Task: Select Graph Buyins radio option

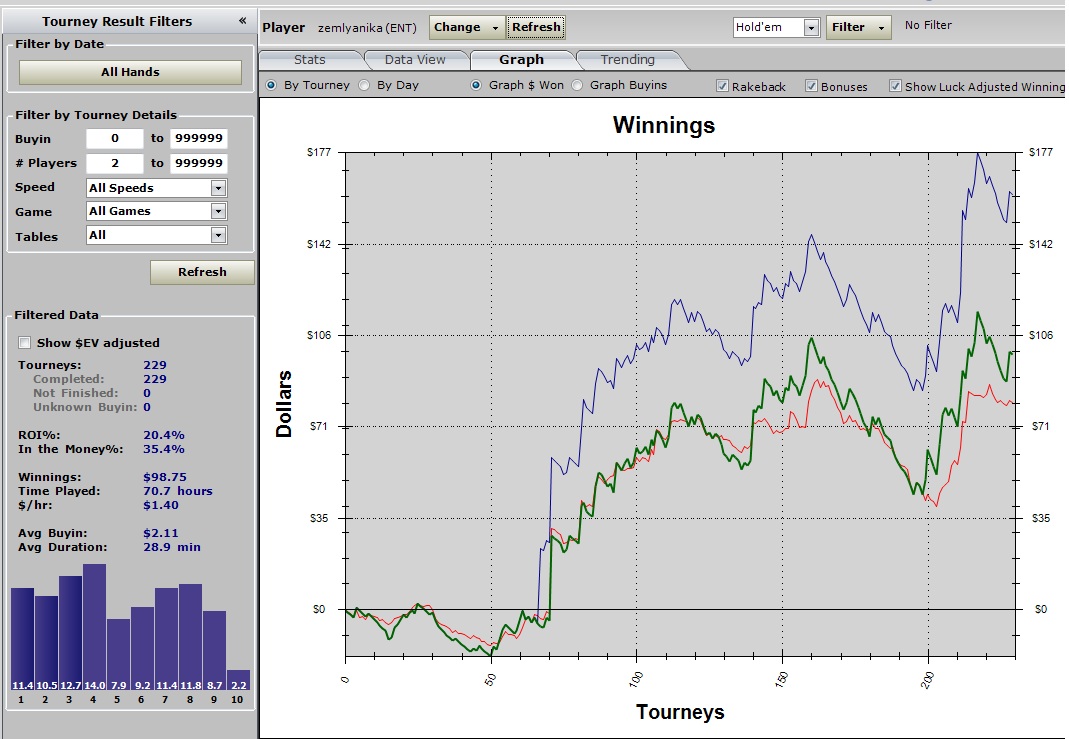Action: coord(578,86)
